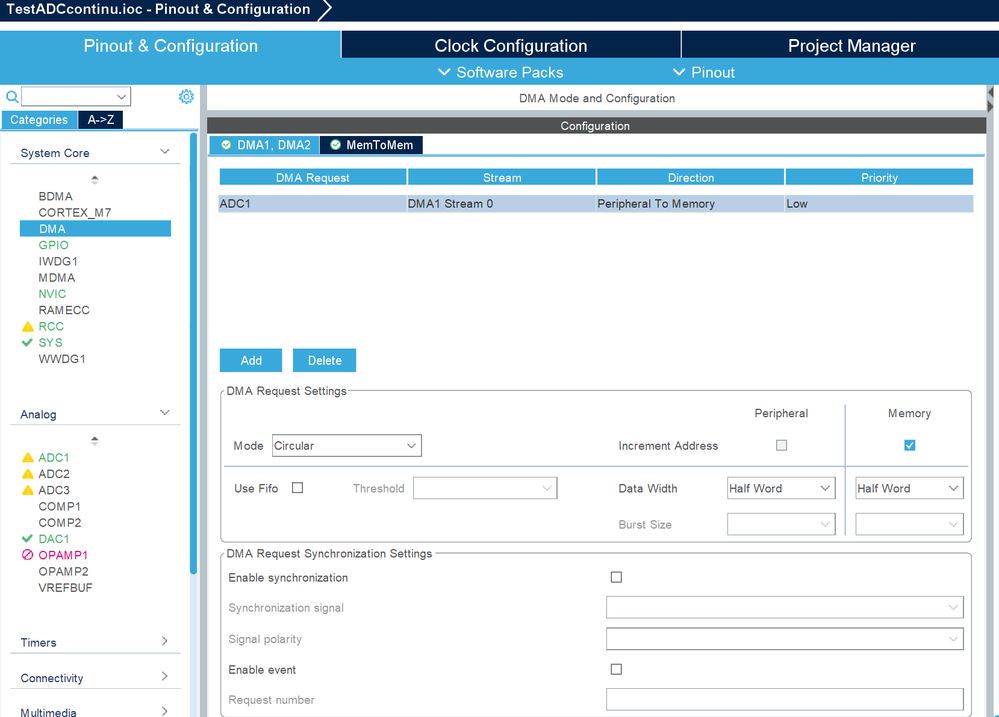
Task: Open the MemToMem tab
Action: click(371, 145)
